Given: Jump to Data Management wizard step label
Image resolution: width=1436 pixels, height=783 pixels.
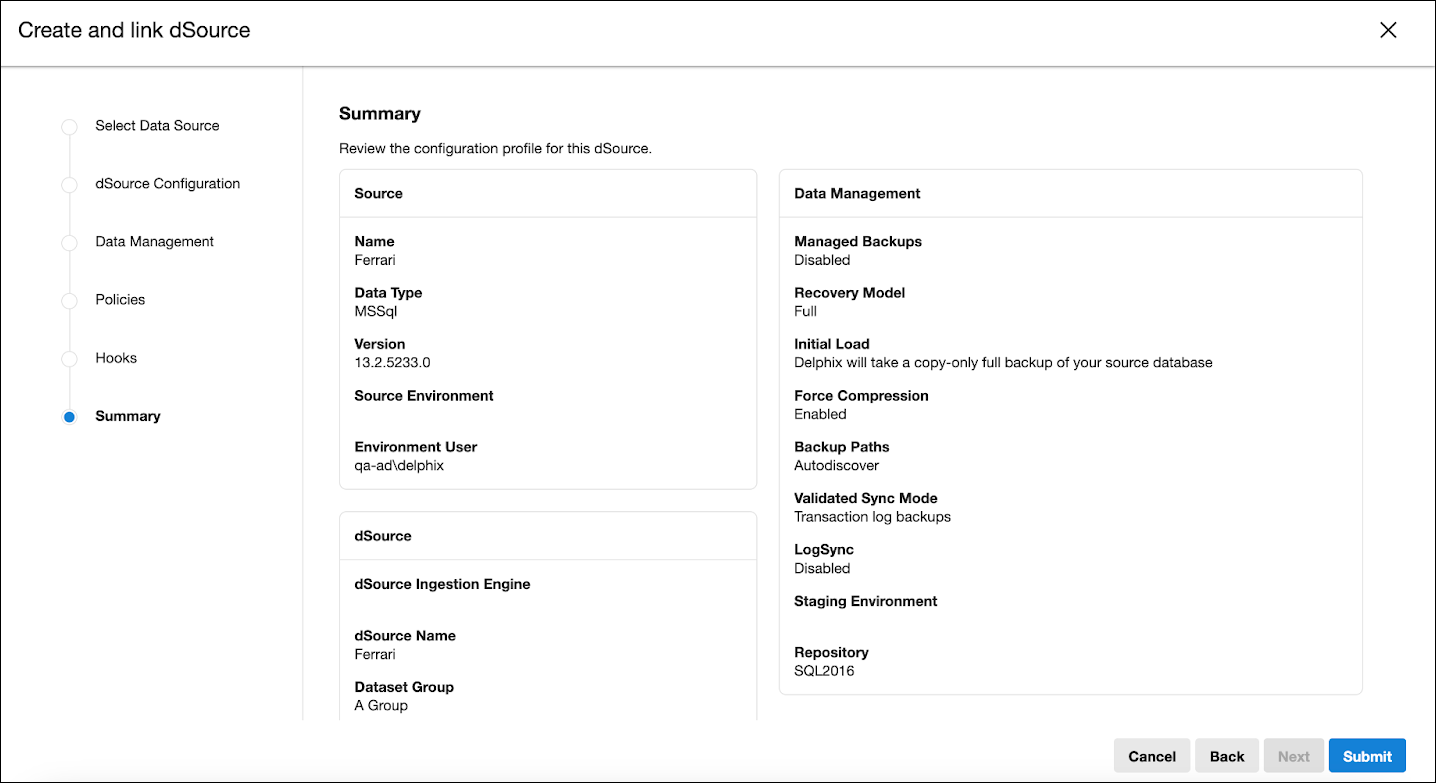Looking at the screenshot, I should 155,242.
